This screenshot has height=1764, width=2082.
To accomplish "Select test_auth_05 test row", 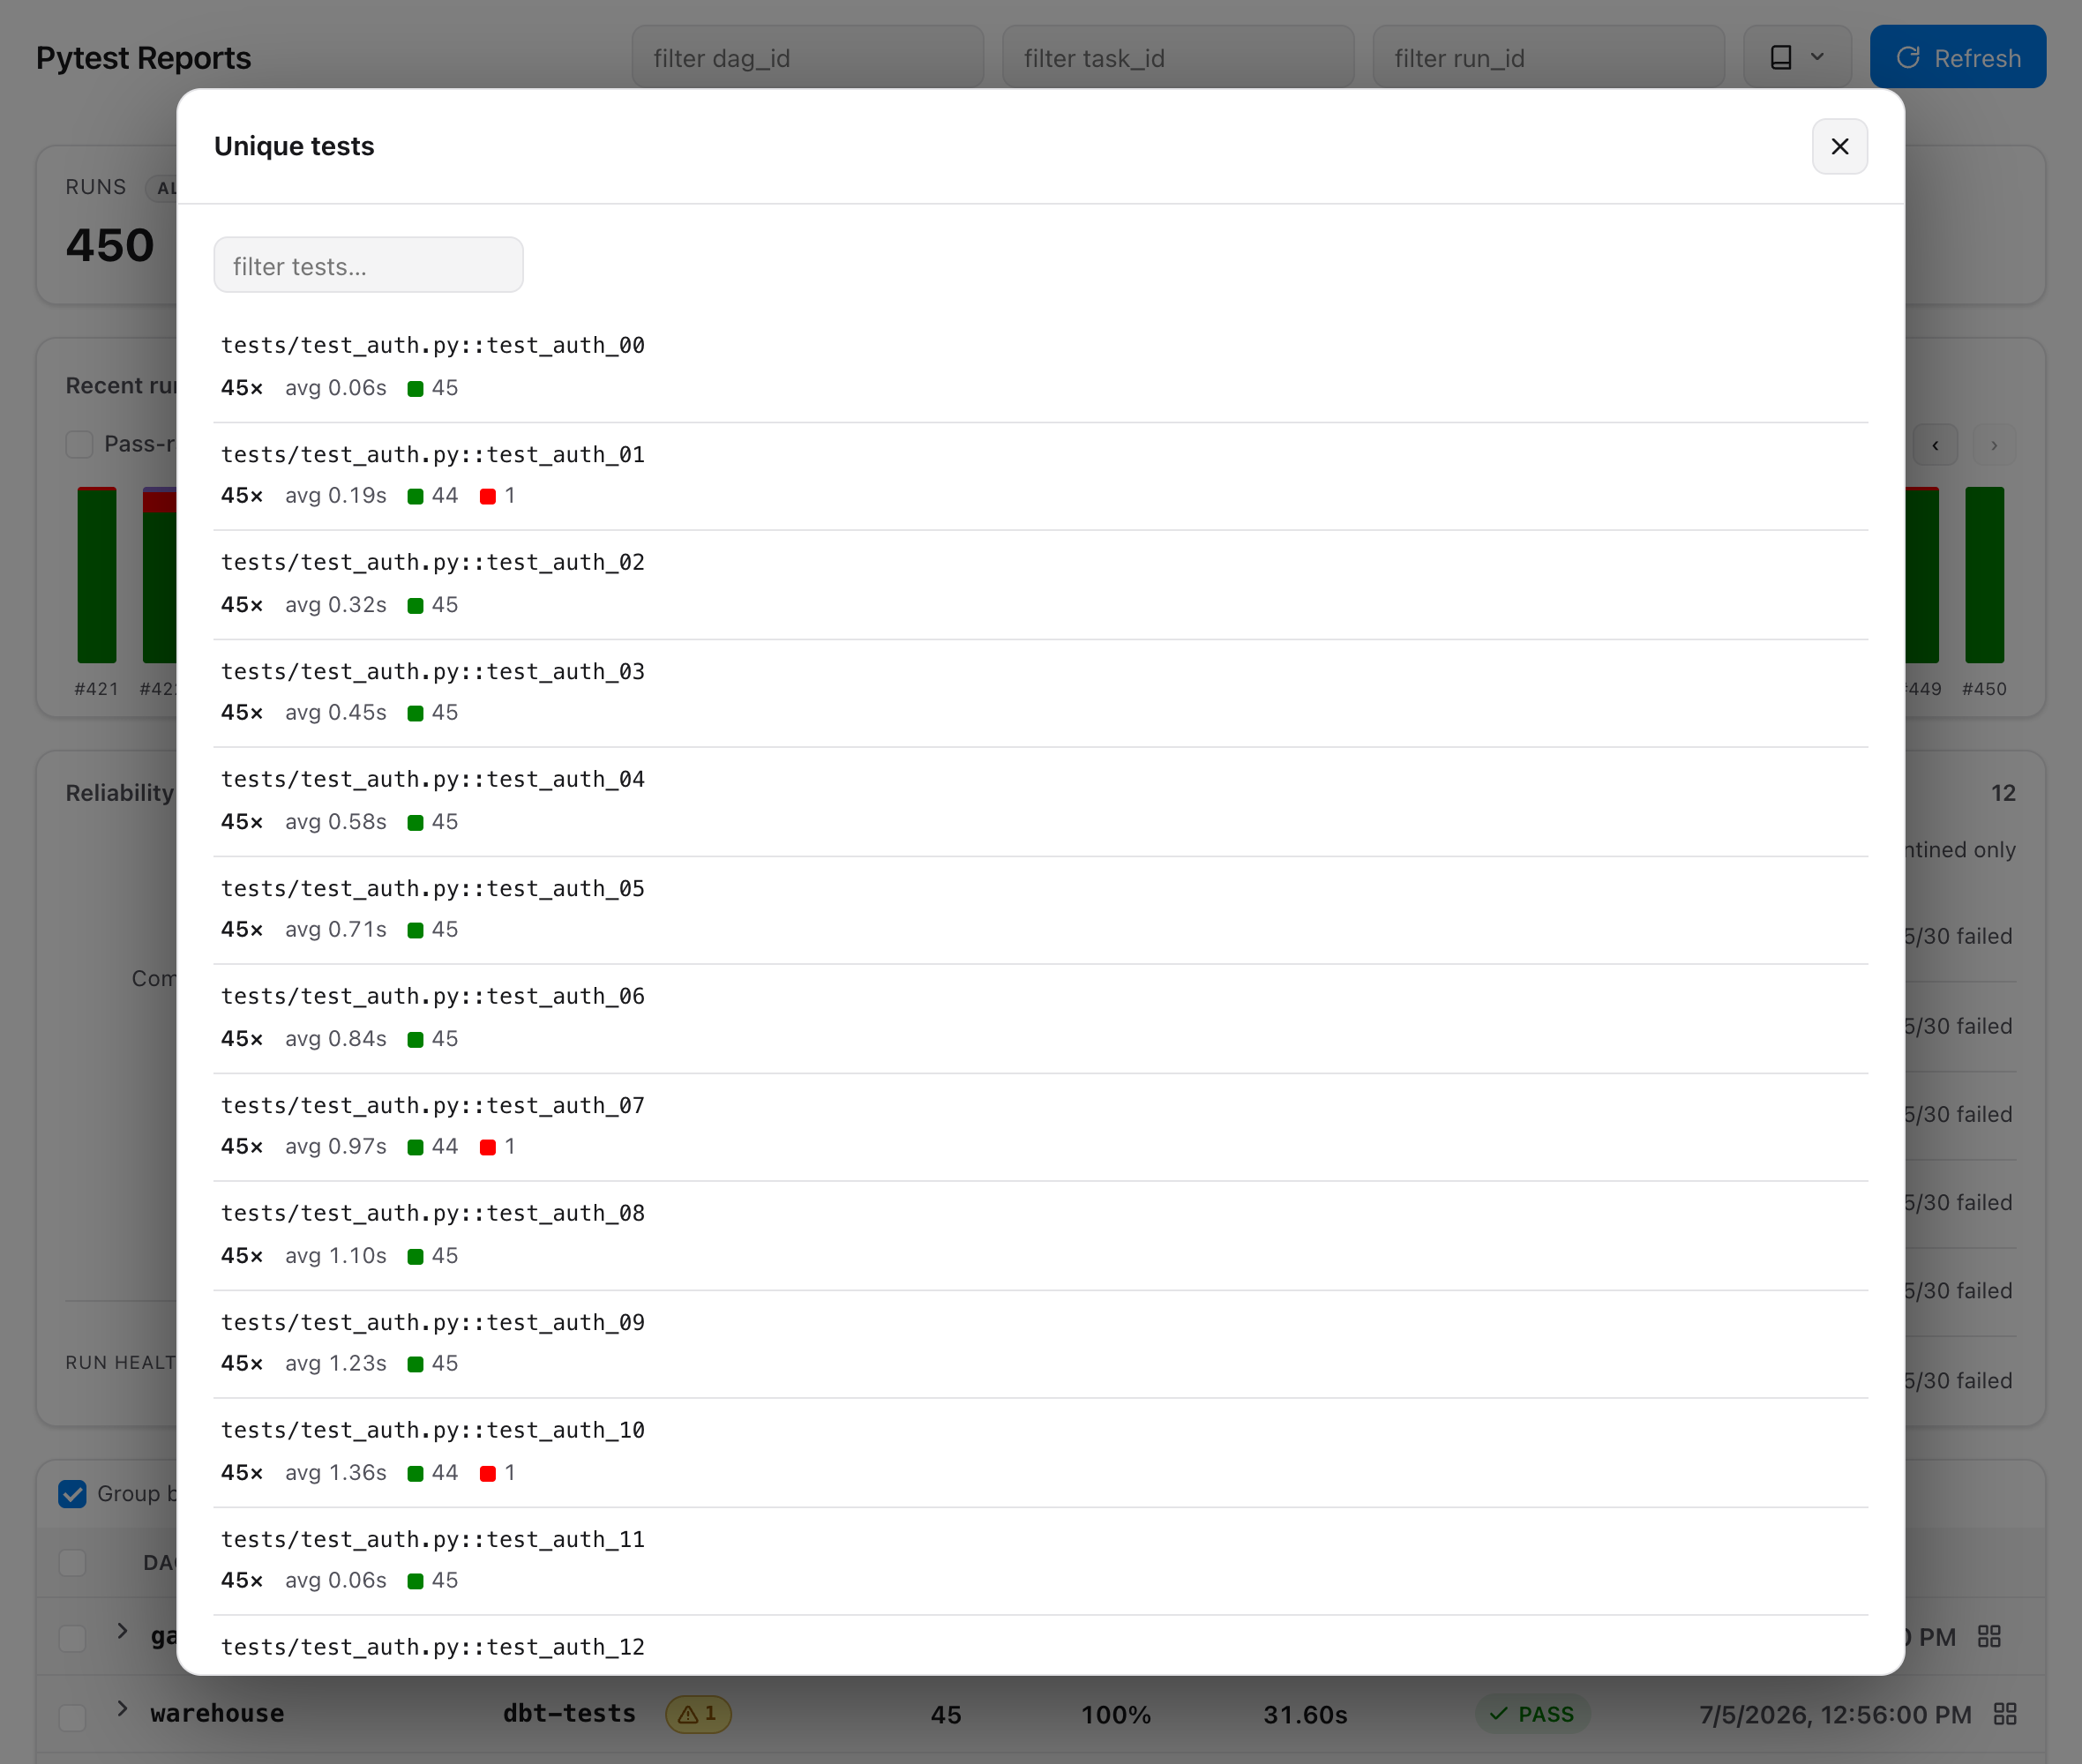I will click(x=1040, y=910).
